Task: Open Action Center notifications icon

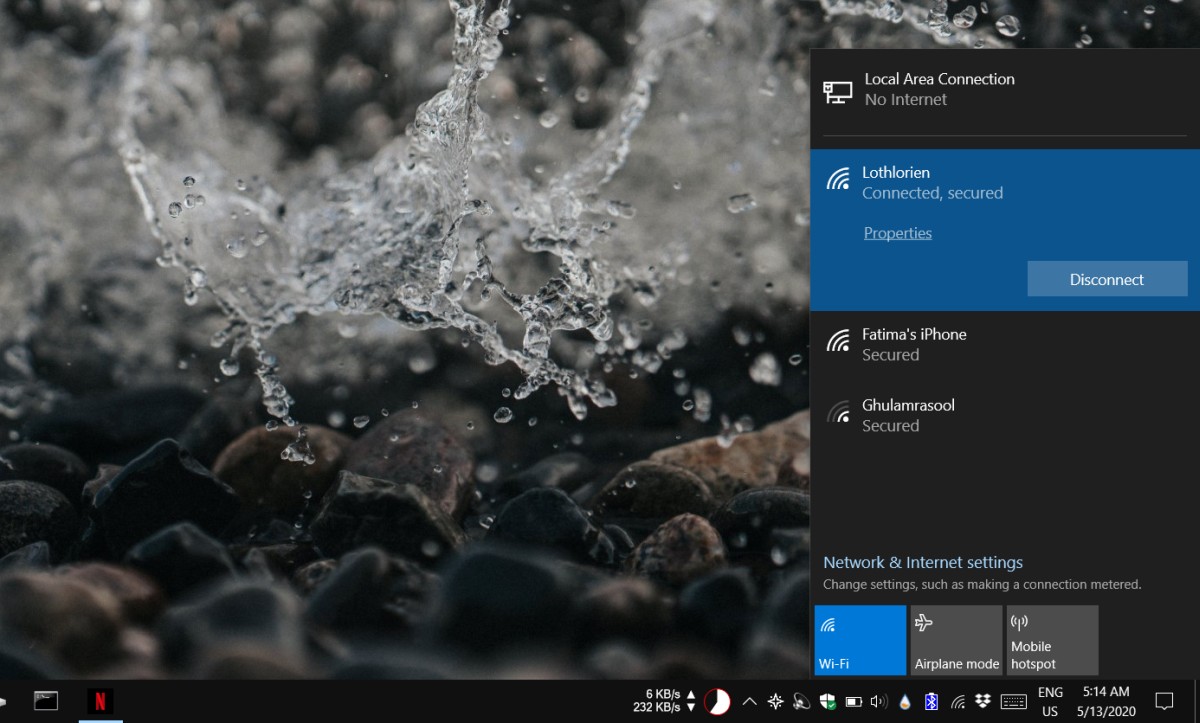Action: pos(1164,701)
